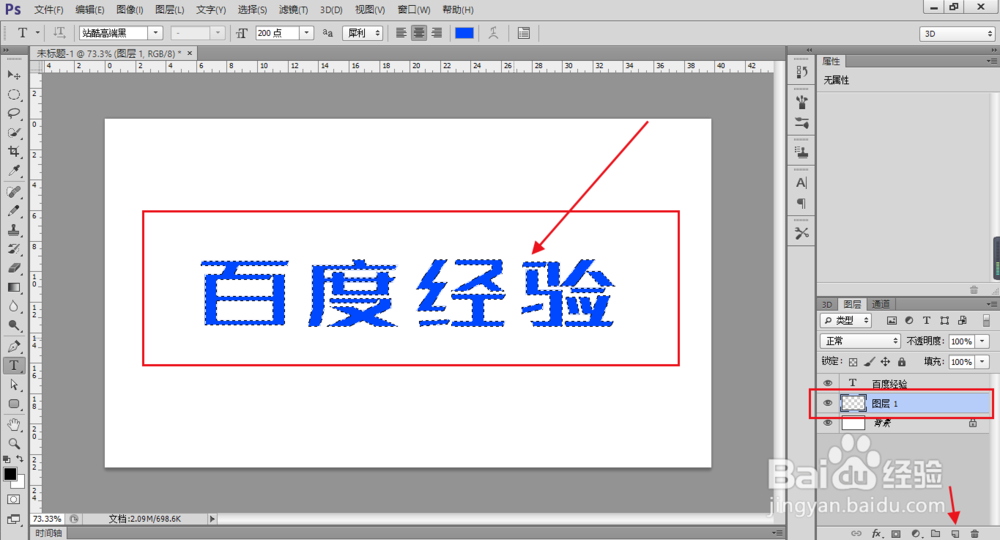This screenshot has height=540, width=1000.
Task: Switch to the 通道 tab
Action: point(881,304)
